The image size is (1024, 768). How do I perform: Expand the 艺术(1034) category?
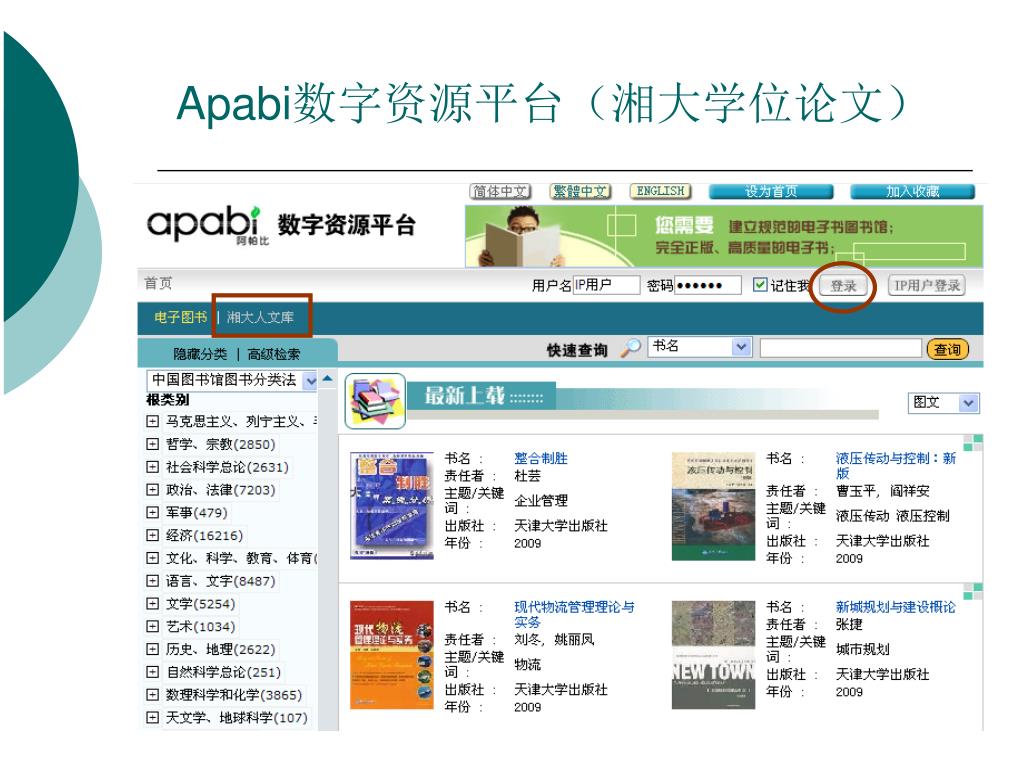152,626
